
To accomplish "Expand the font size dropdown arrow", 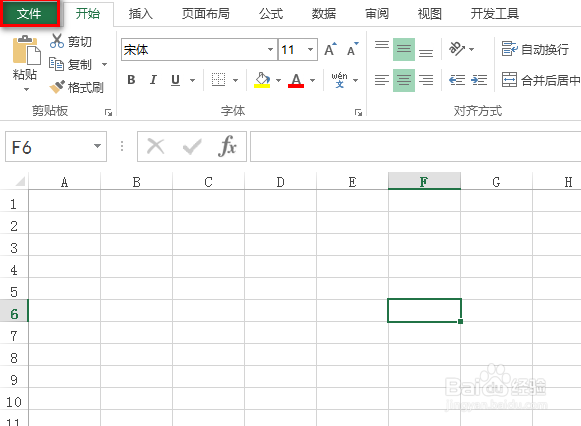I will point(311,49).
